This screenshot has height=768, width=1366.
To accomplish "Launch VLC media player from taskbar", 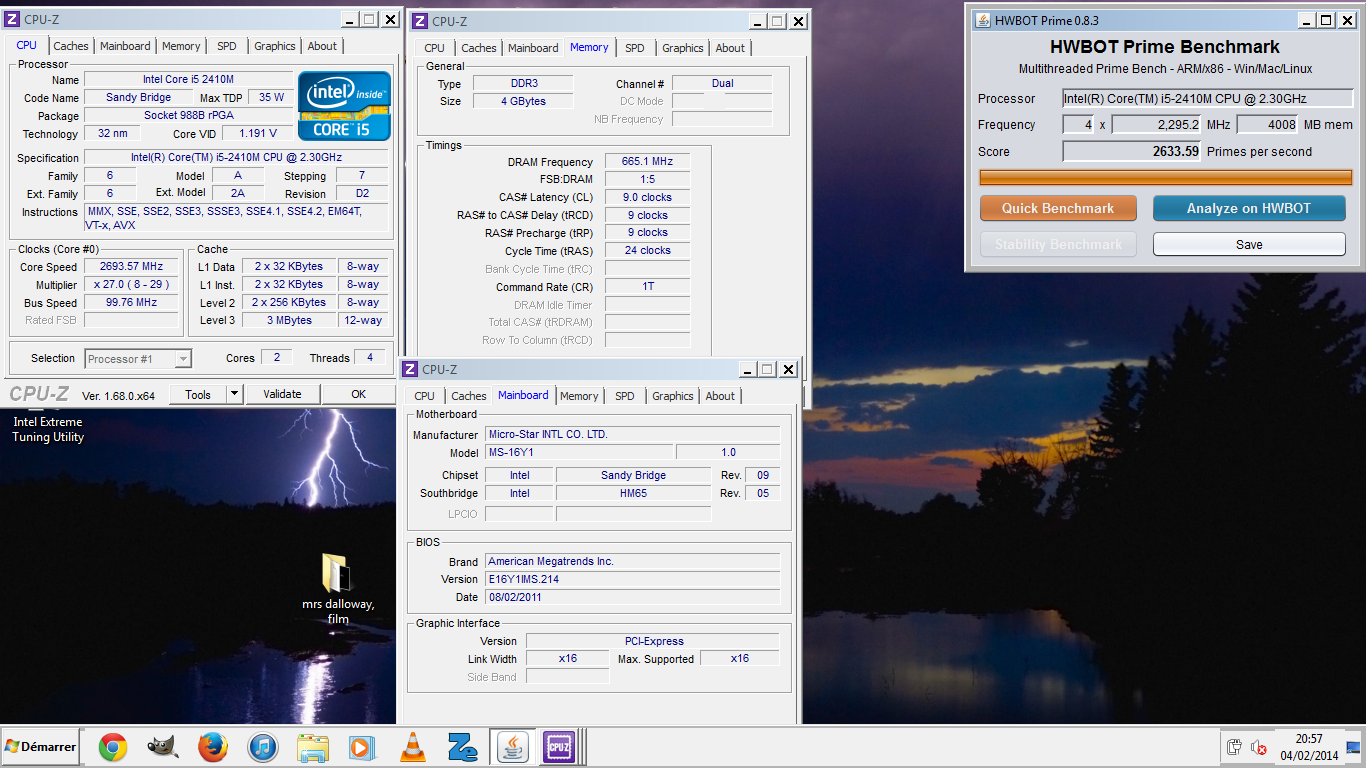I will 411,747.
